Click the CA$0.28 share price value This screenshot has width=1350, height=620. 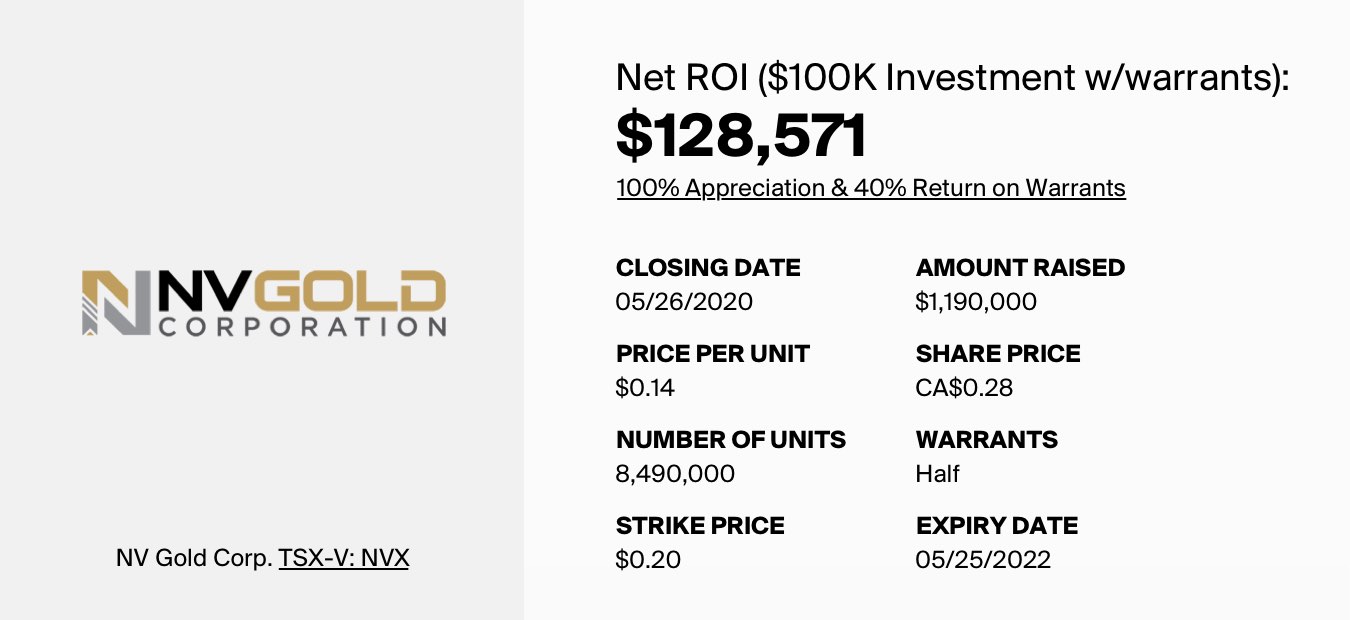(x=964, y=388)
